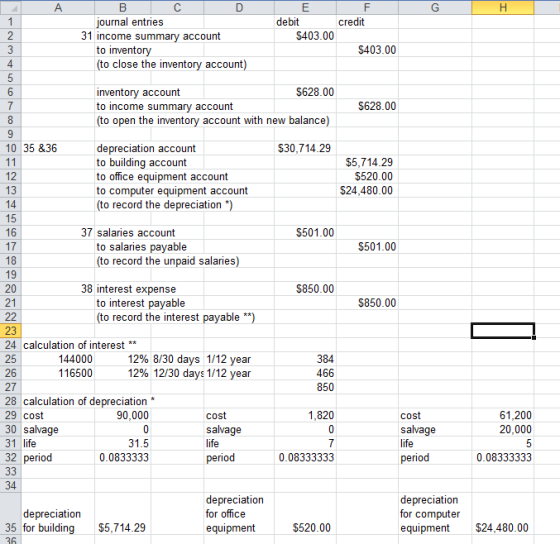Click the Select All corner button
The width and height of the screenshot is (560, 544).
pyautogui.click(x=11, y=7)
